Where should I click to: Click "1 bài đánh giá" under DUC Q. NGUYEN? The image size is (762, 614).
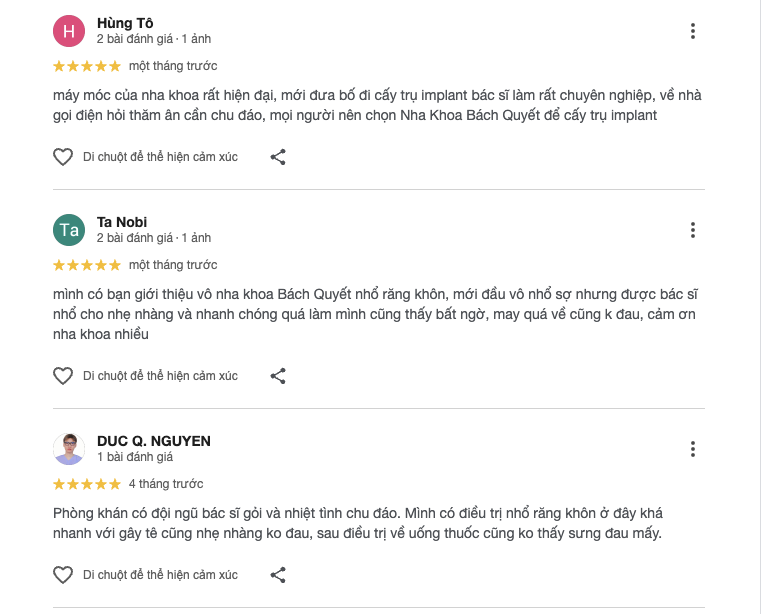[x=135, y=457]
